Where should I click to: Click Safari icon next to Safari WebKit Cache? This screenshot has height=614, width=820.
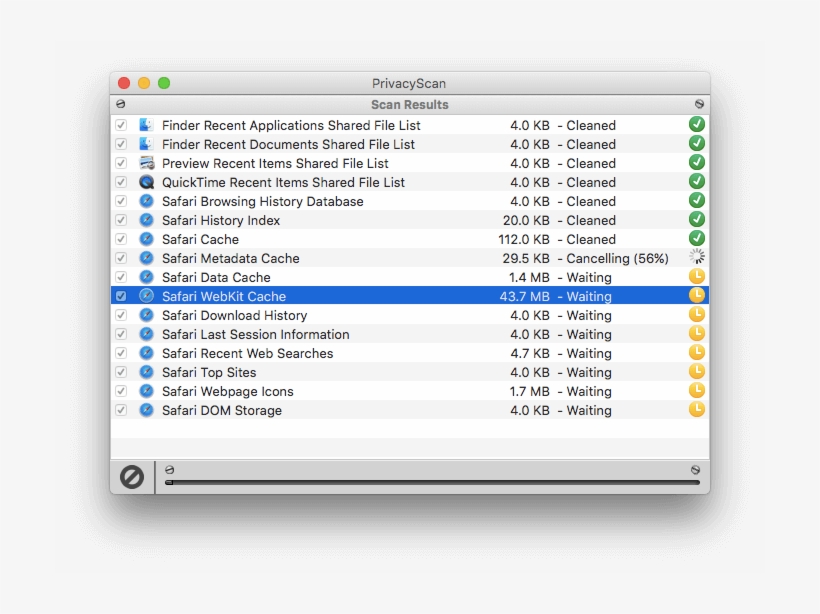pos(146,296)
